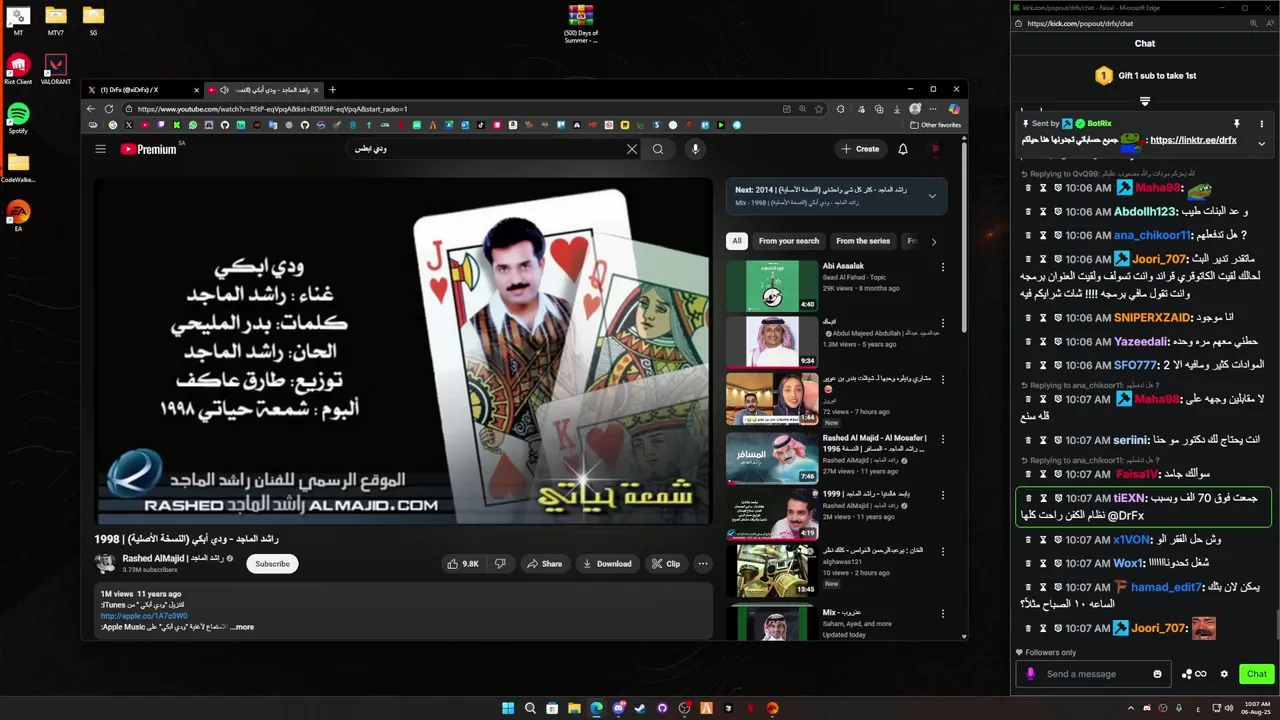Open the Abi Asaalak video thumbnail
The image size is (1280, 720).
(772, 286)
